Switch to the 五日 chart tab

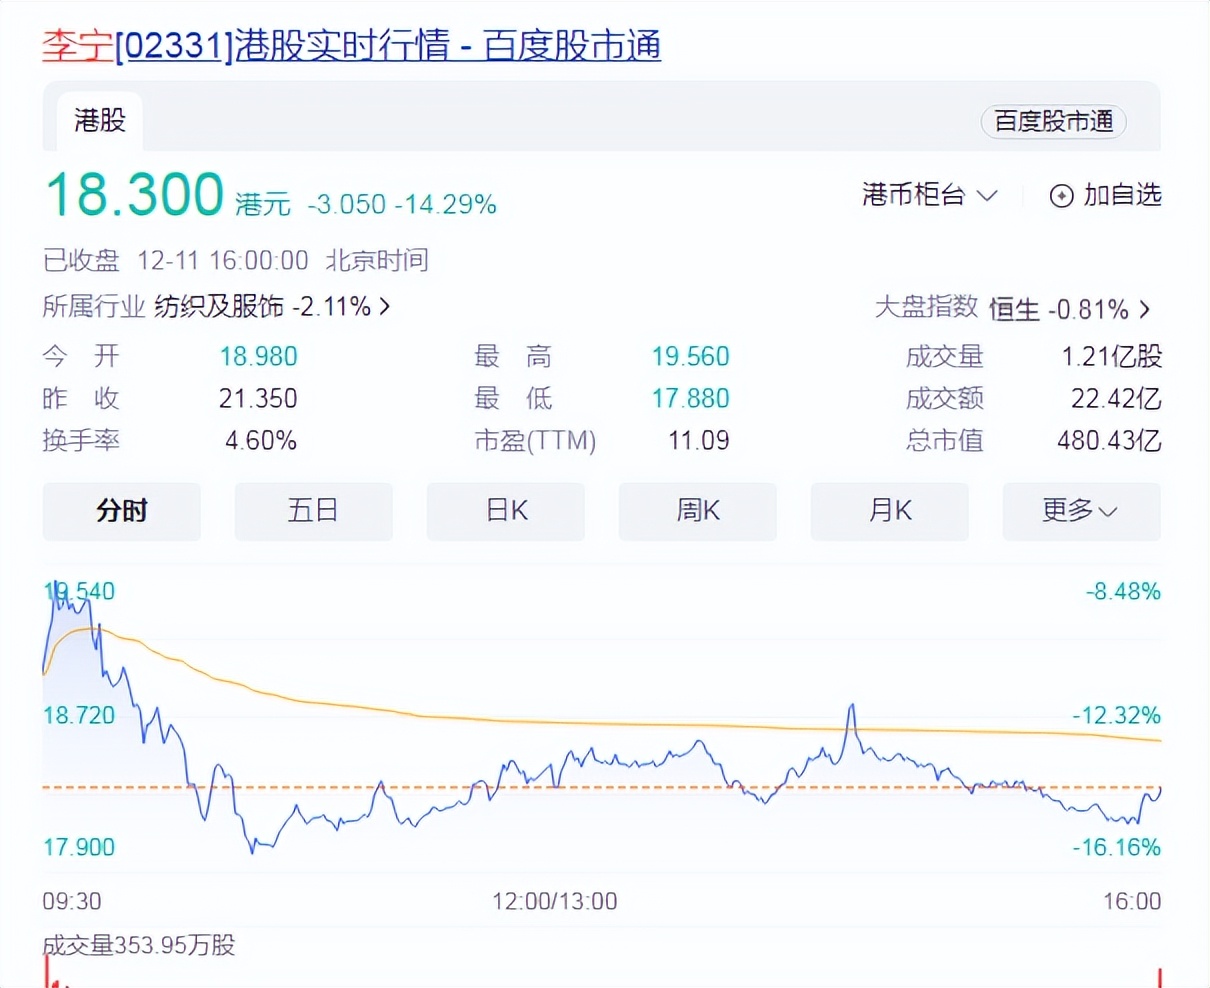[314, 511]
